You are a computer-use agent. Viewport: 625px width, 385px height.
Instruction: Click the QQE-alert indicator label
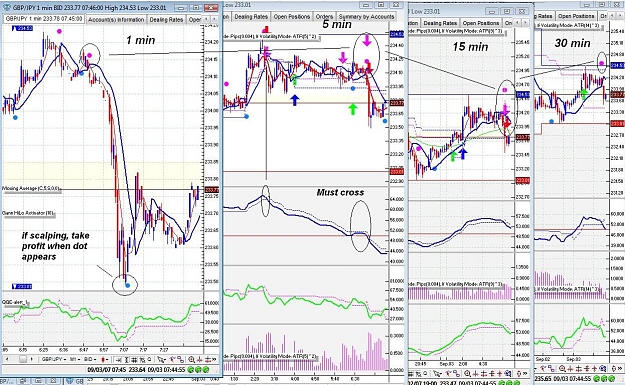15,302
